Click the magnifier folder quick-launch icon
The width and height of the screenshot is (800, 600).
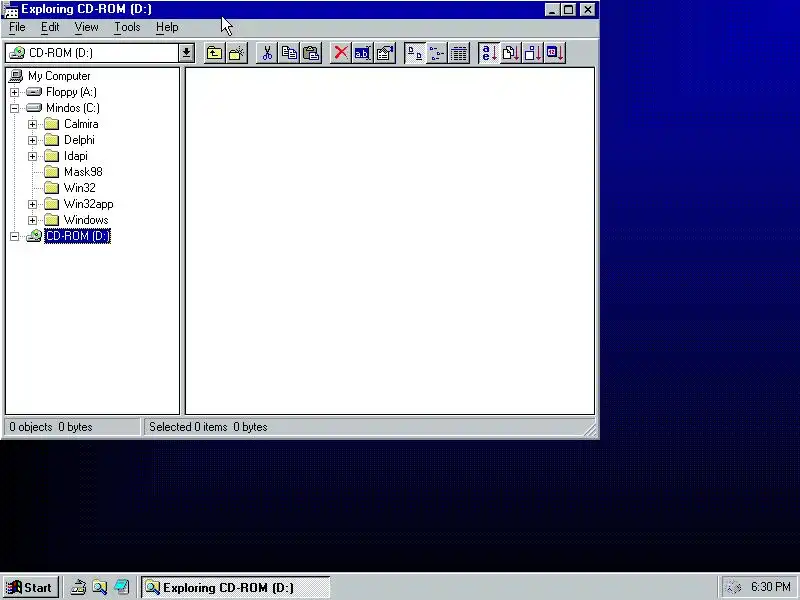(99, 588)
